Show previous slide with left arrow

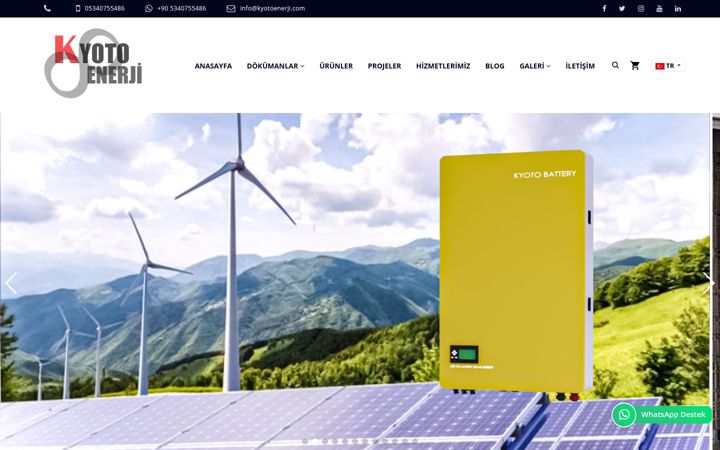[11, 283]
